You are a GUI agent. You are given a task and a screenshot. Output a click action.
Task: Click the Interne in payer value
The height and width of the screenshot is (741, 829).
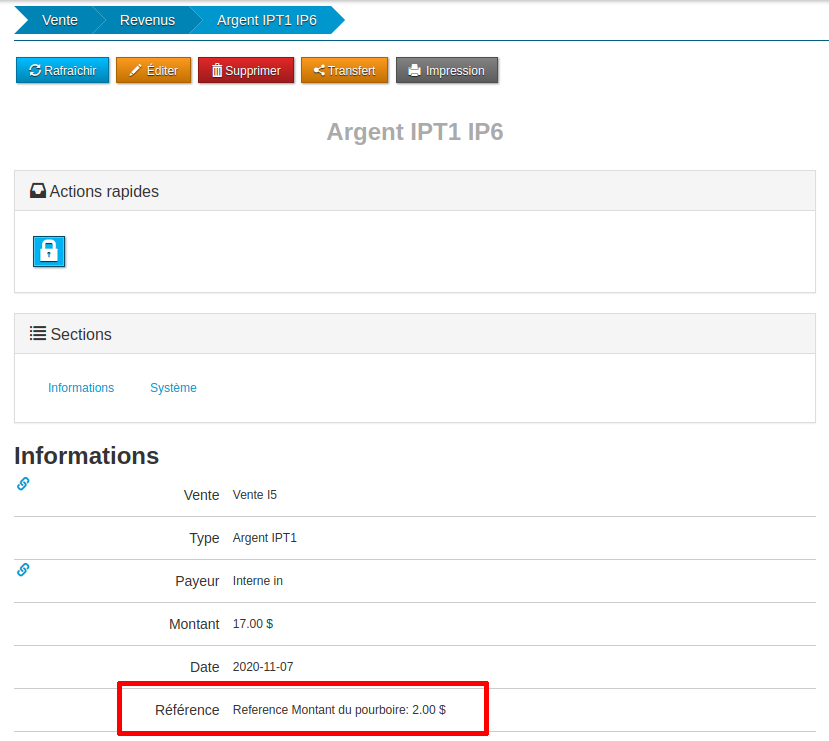click(x=258, y=581)
